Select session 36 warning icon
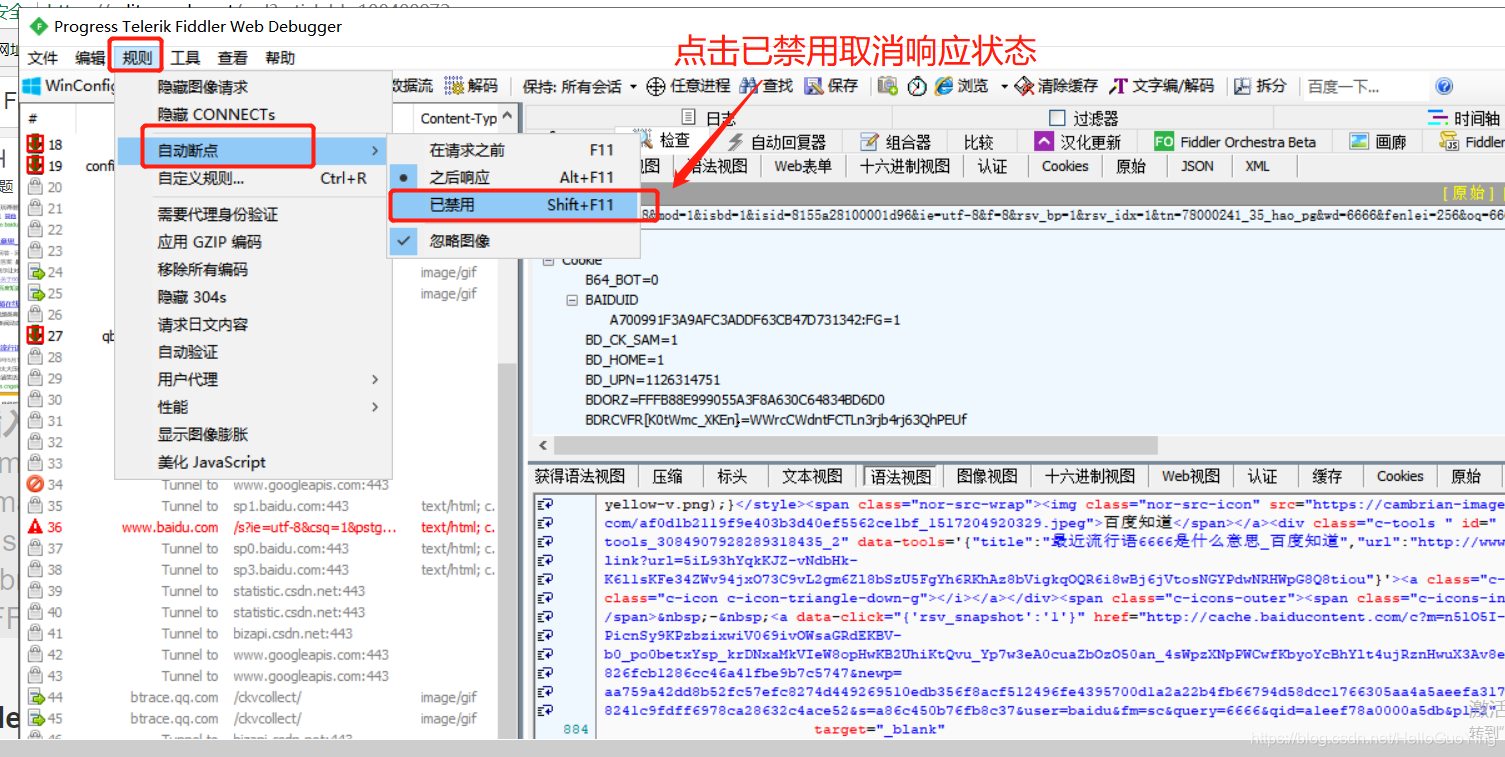 coord(35,527)
